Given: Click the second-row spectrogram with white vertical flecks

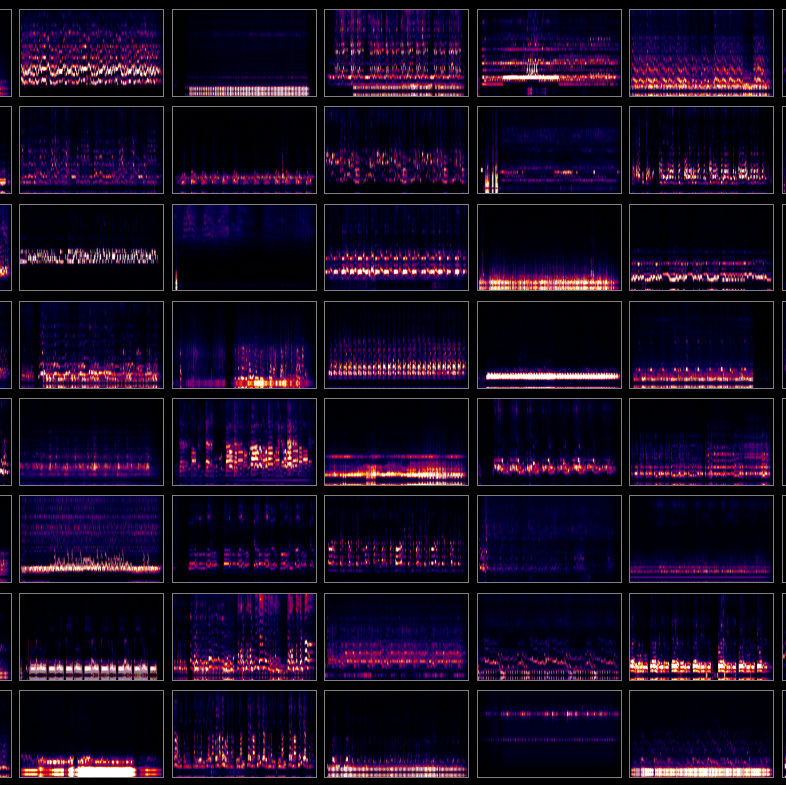Looking at the screenshot, I should tap(701, 150).
